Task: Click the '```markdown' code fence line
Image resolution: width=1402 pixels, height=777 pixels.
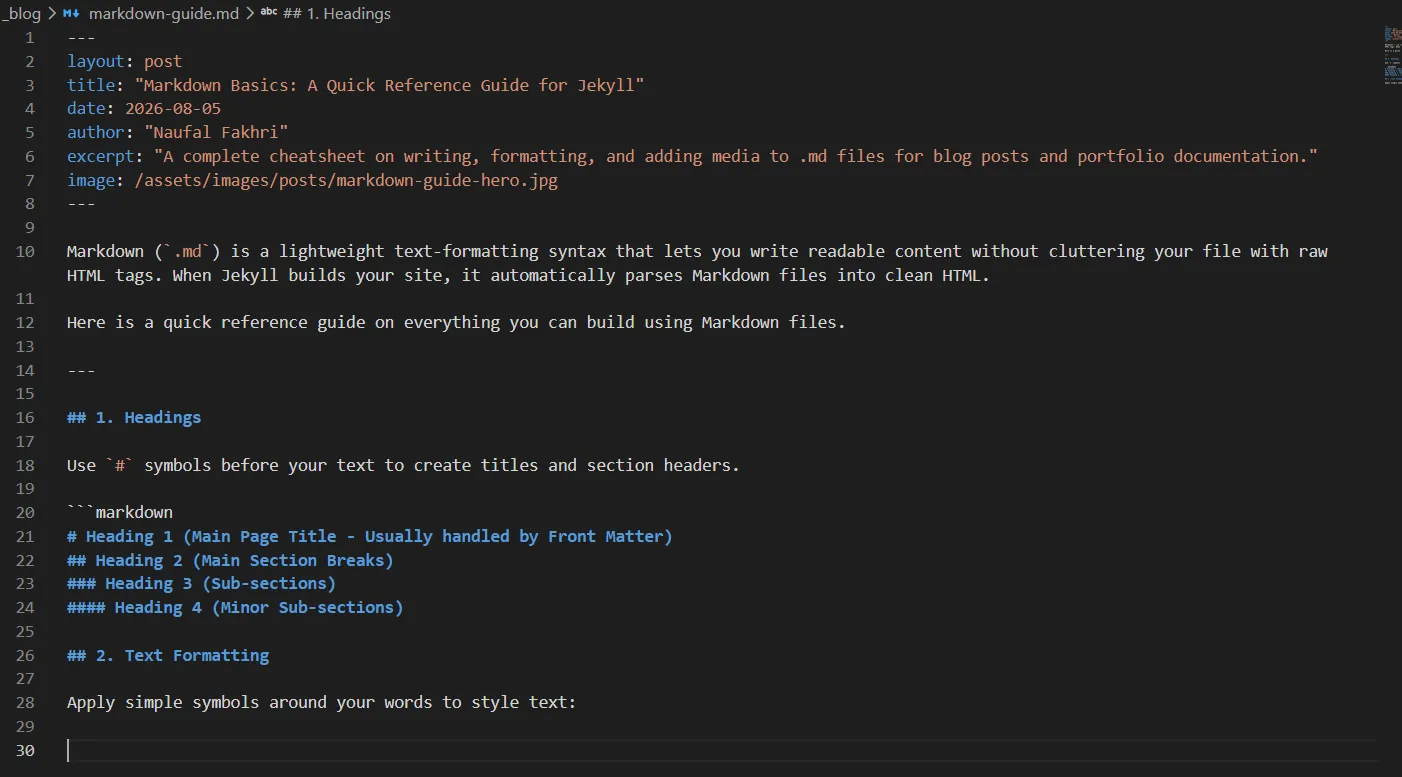Action: point(120,512)
